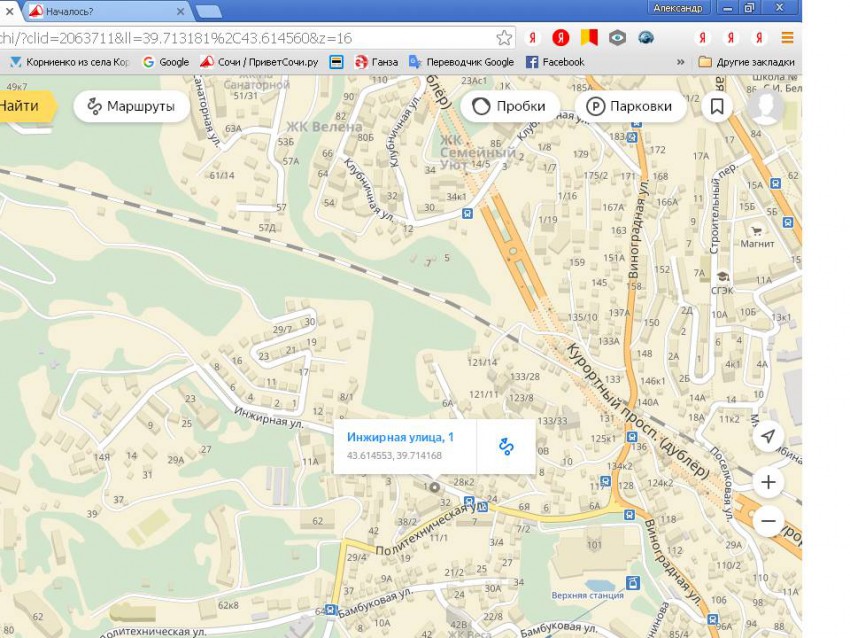Click the Верхняя станция cable car icon
Viewport: 850px width, 638px height.
630,582
